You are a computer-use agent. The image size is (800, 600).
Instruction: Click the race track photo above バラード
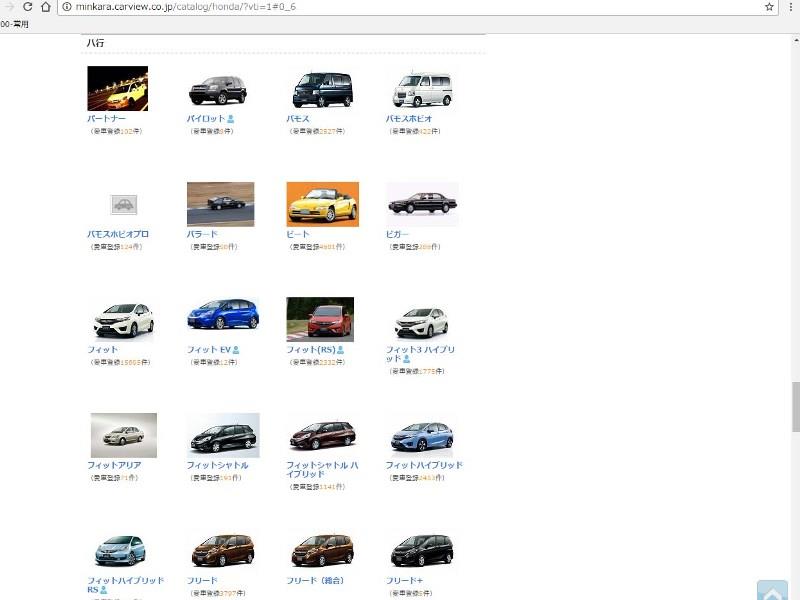(x=220, y=204)
